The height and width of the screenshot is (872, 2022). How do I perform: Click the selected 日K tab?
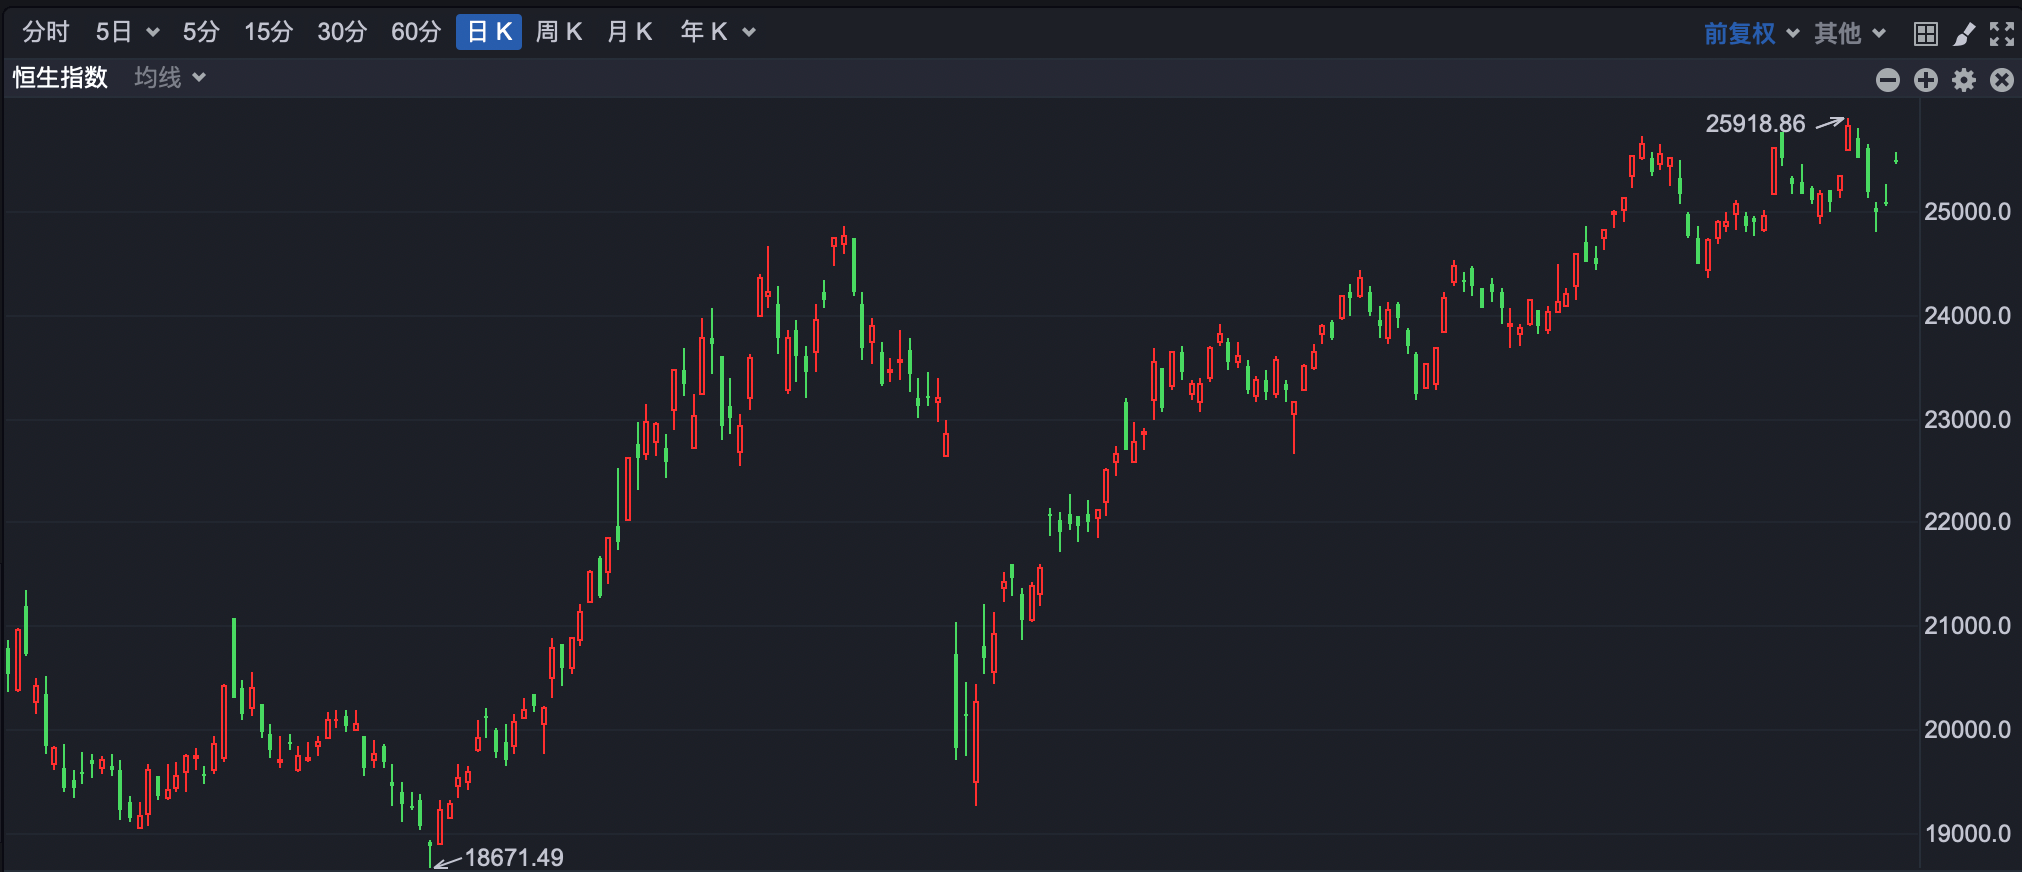(x=489, y=32)
